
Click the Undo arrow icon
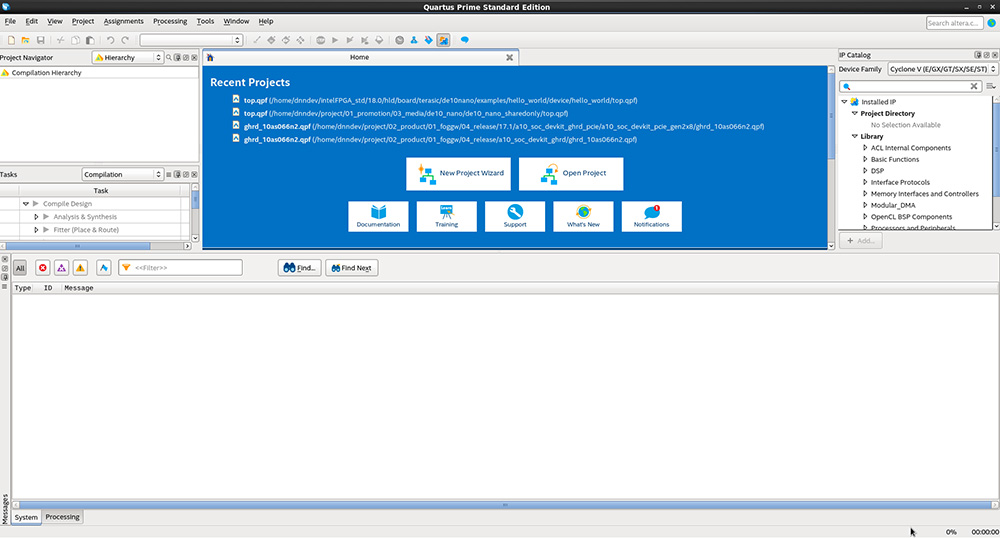tap(110, 40)
